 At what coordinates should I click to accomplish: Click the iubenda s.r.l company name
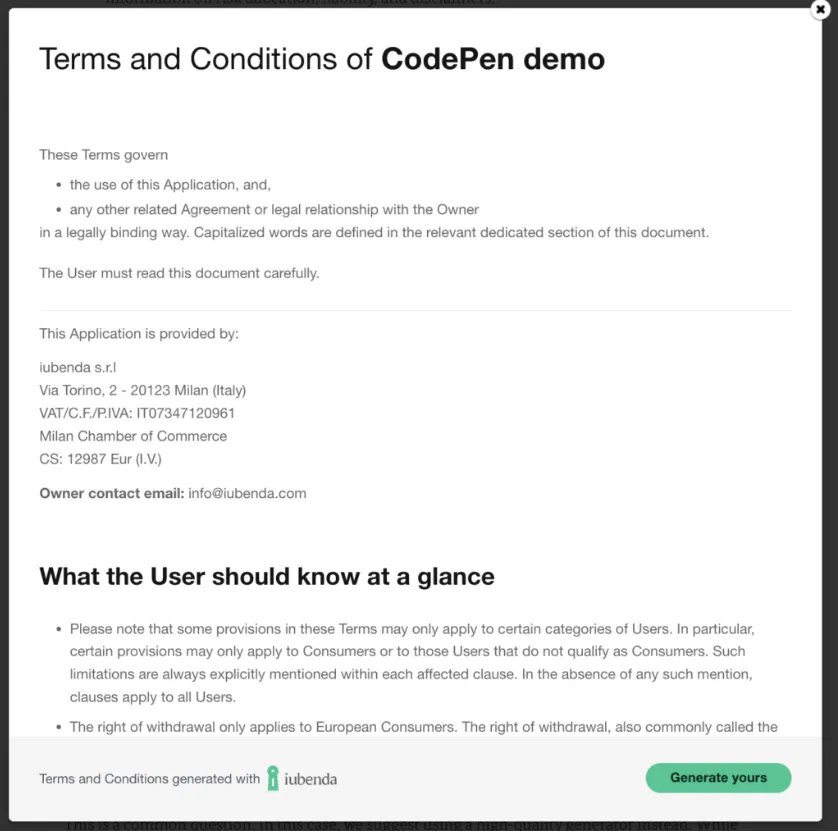pos(78,368)
